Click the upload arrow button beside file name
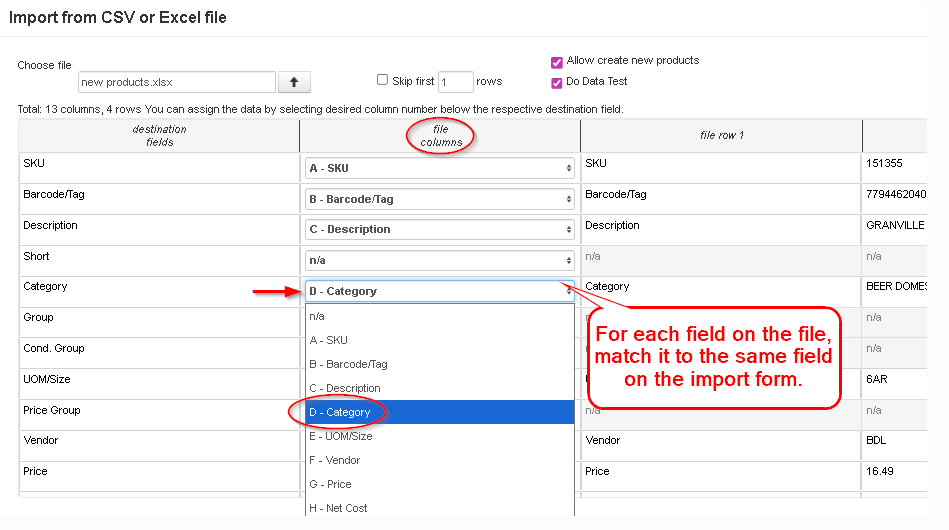Viewport: 949px width, 530px height. pos(294,82)
